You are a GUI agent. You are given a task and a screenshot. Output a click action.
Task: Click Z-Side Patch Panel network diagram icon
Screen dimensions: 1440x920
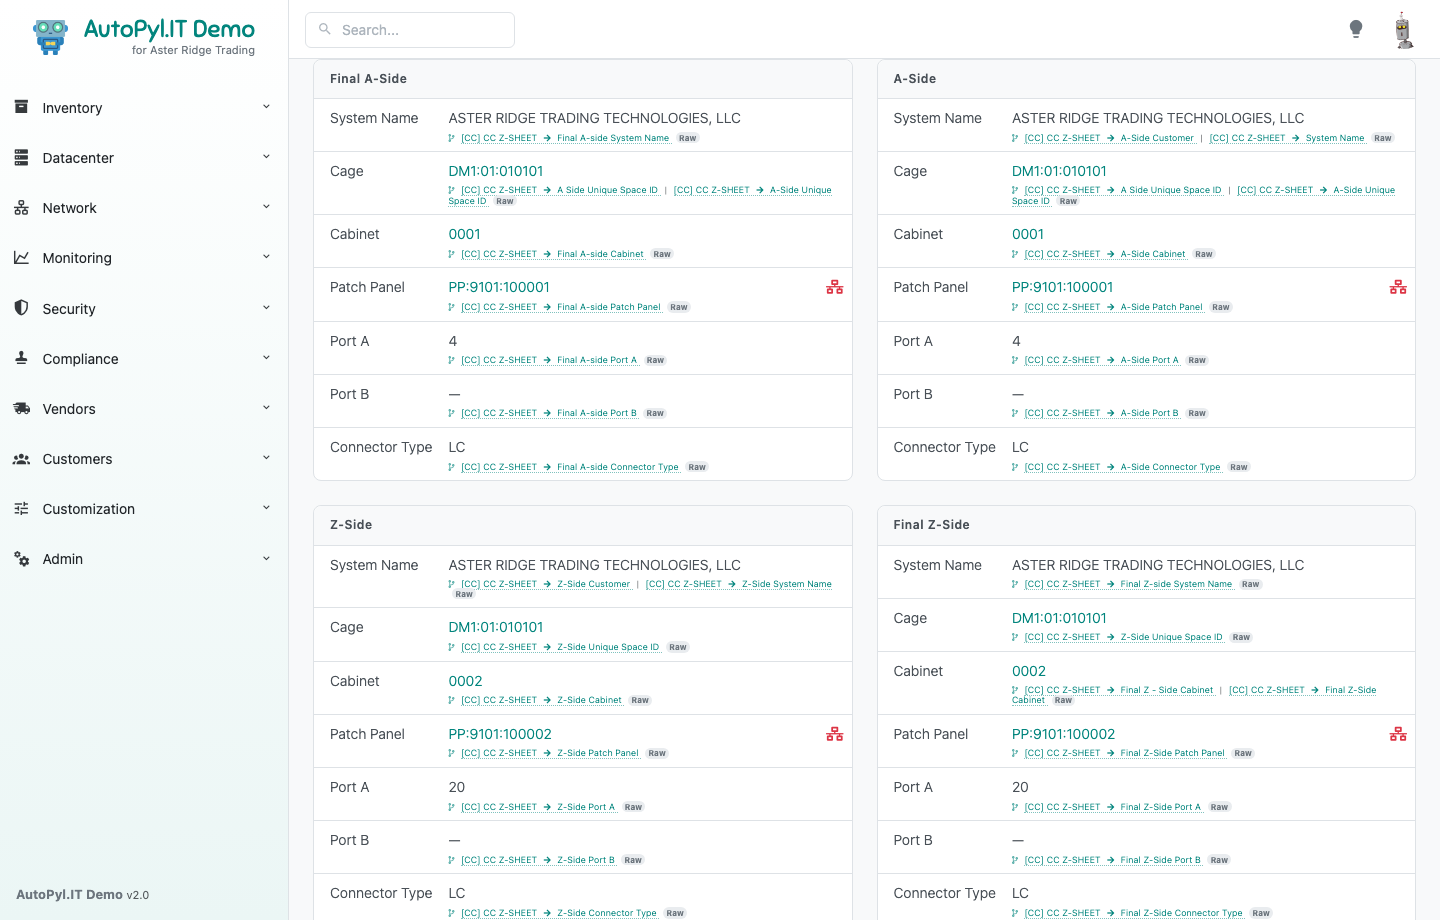point(835,734)
